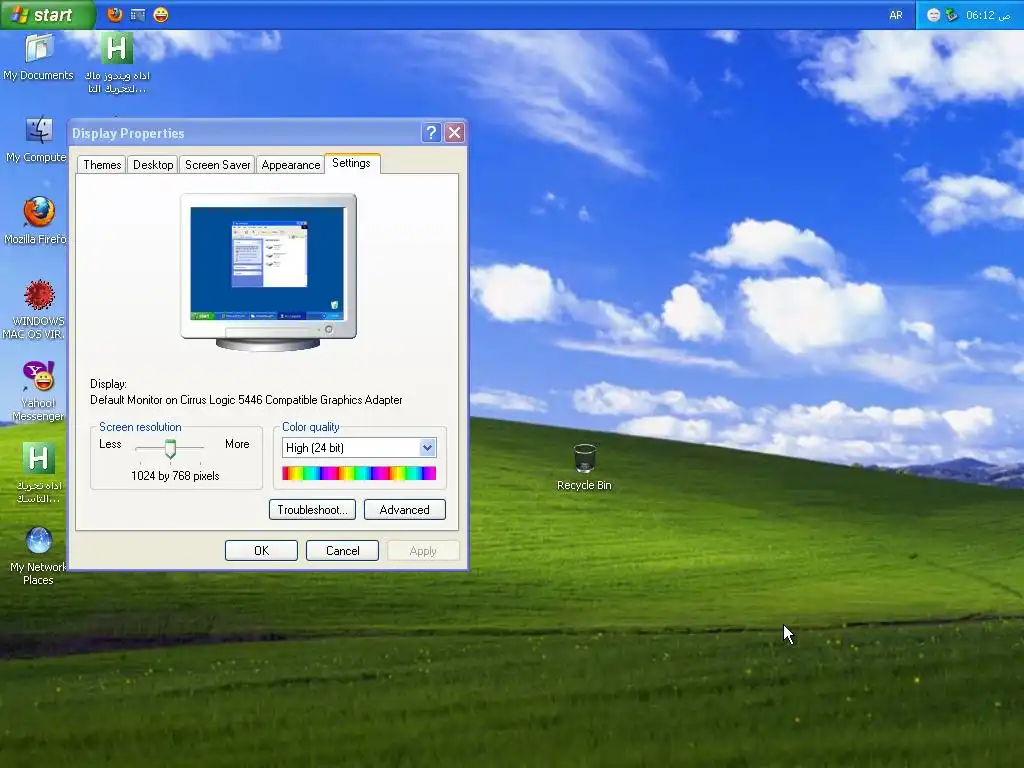Select Yahoo! Messenger desktop shortcut
The image size is (1024, 768).
(38, 391)
